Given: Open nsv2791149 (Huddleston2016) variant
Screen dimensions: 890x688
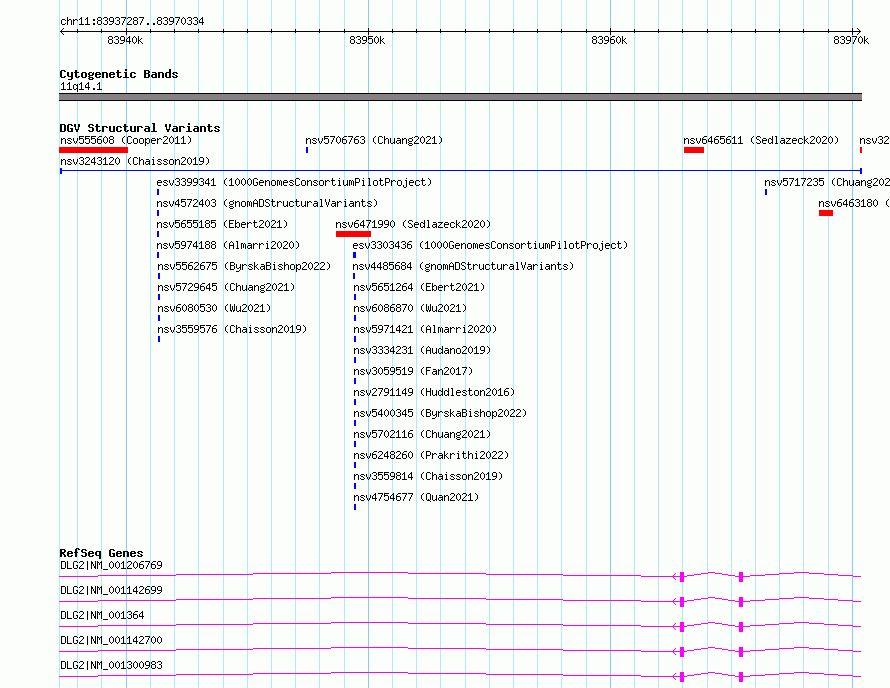Looking at the screenshot, I should pos(434,392).
